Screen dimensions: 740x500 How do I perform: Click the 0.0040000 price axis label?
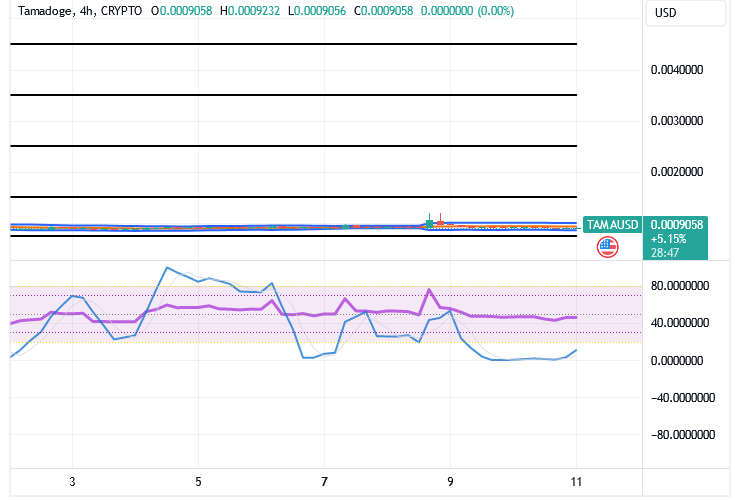(x=677, y=70)
